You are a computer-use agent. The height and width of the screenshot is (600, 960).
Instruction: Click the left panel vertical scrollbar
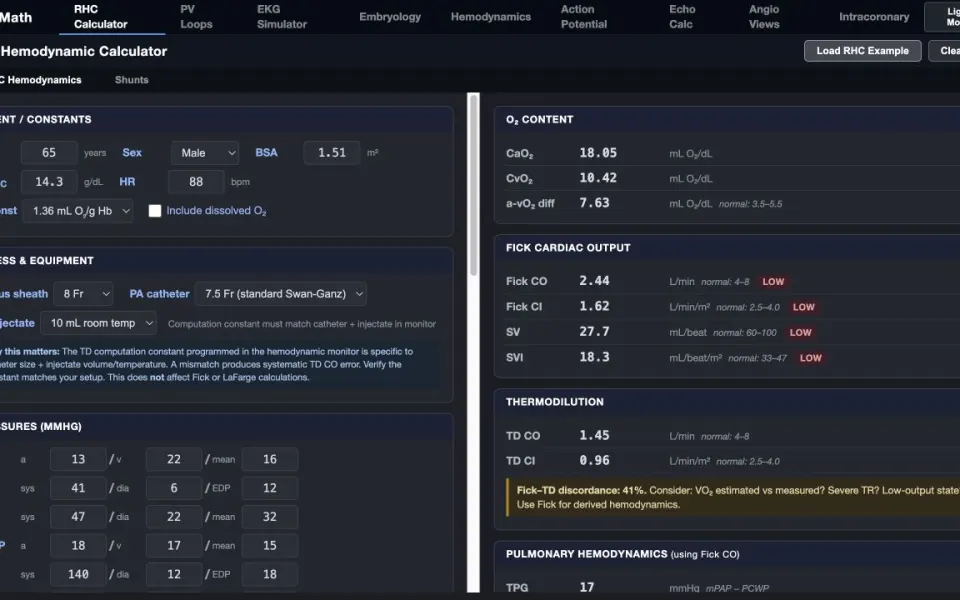[x=473, y=185]
